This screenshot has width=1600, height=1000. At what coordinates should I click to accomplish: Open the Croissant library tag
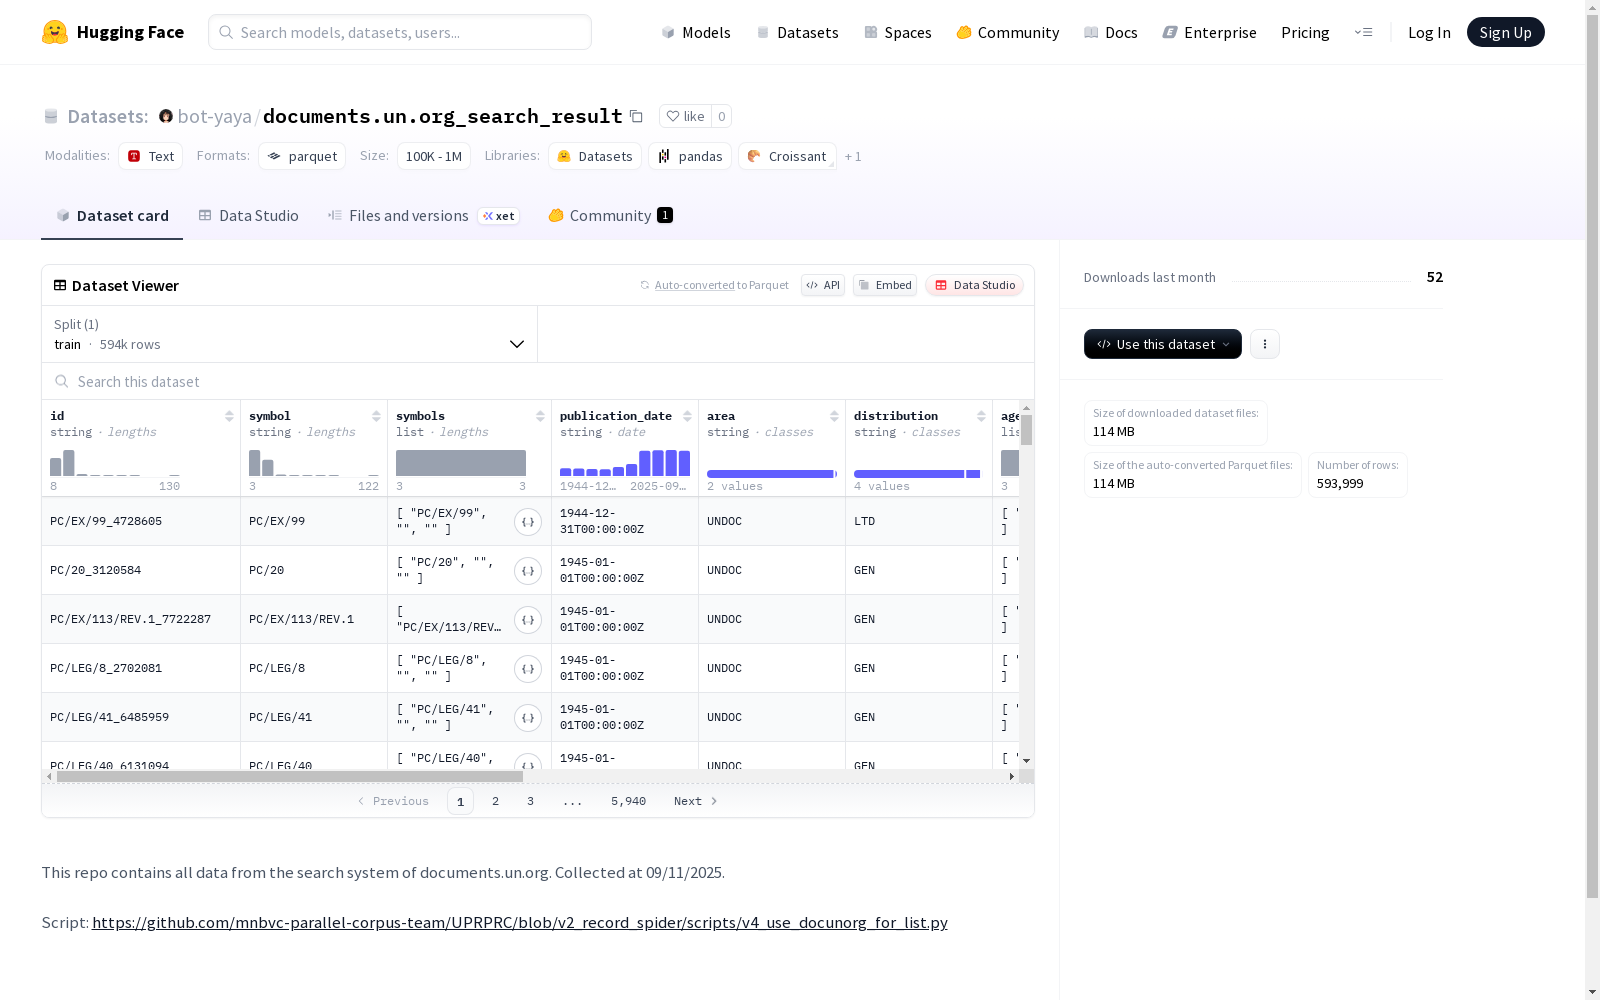point(787,156)
